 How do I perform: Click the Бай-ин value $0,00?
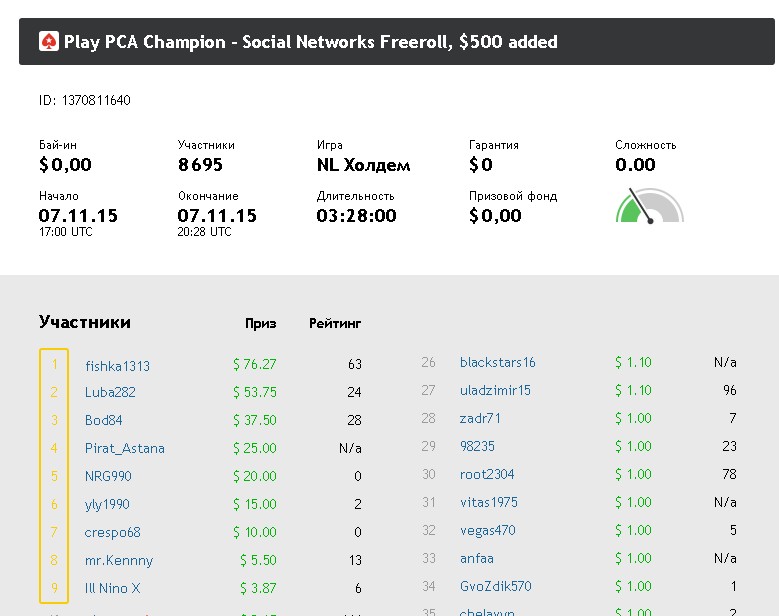65,165
